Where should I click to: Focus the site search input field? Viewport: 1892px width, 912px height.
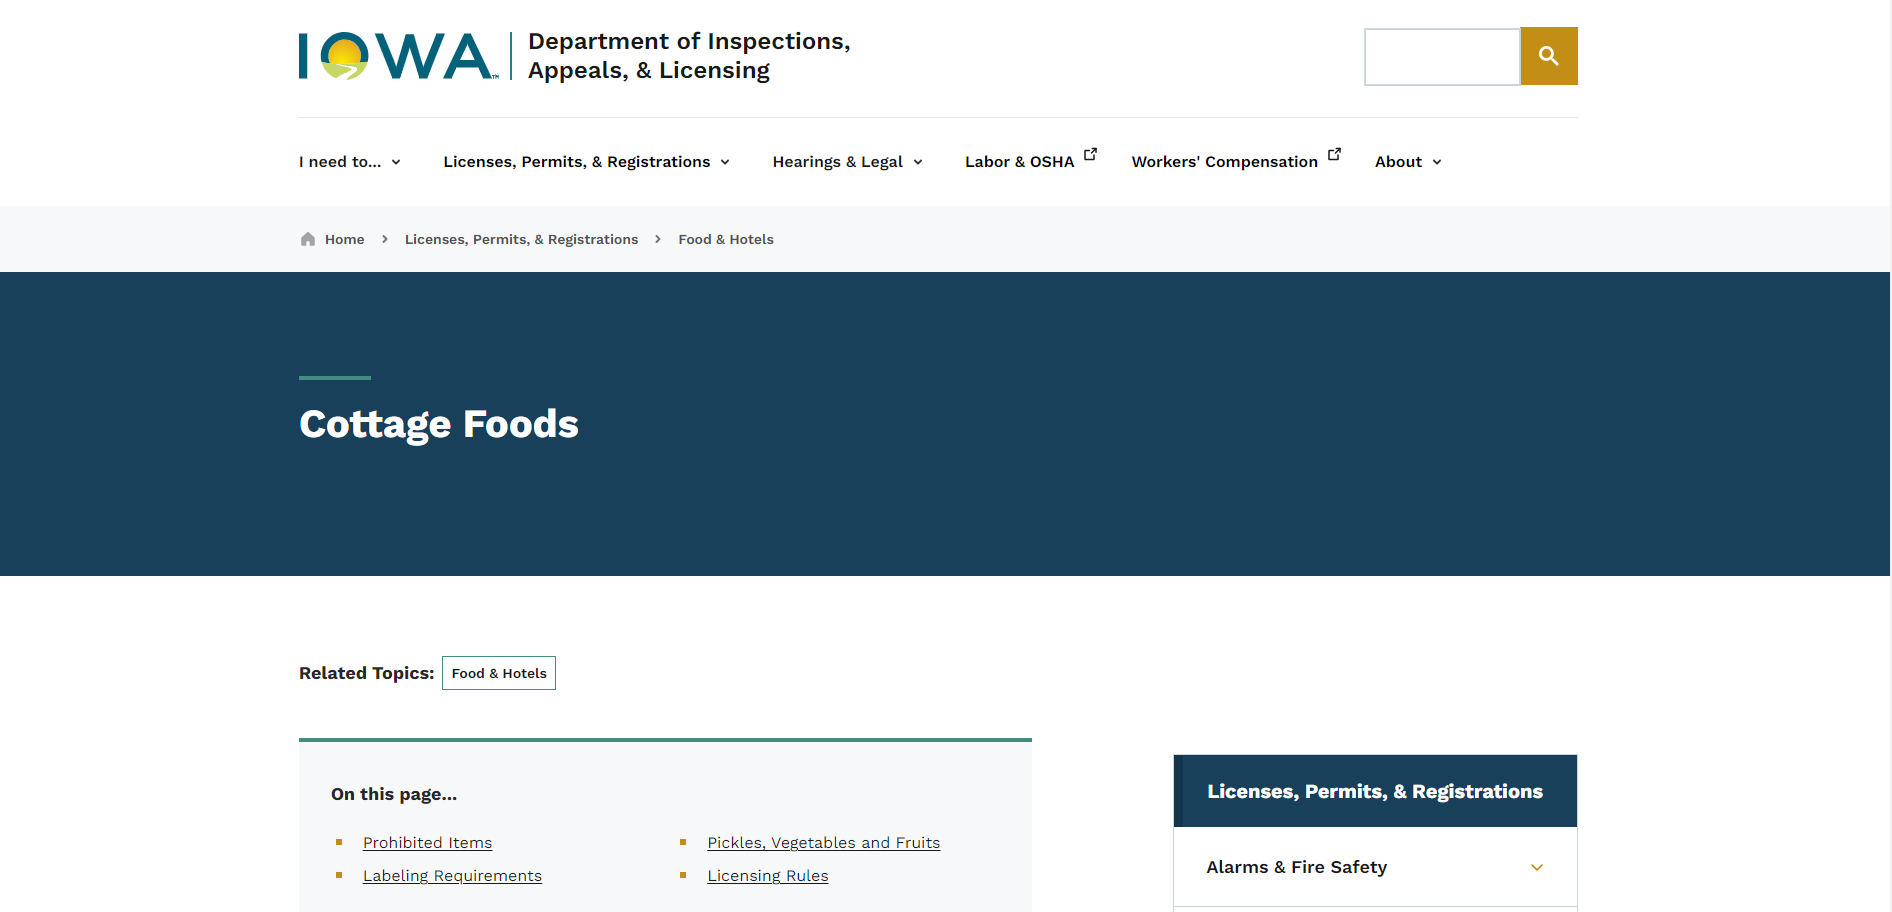[1442, 56]
